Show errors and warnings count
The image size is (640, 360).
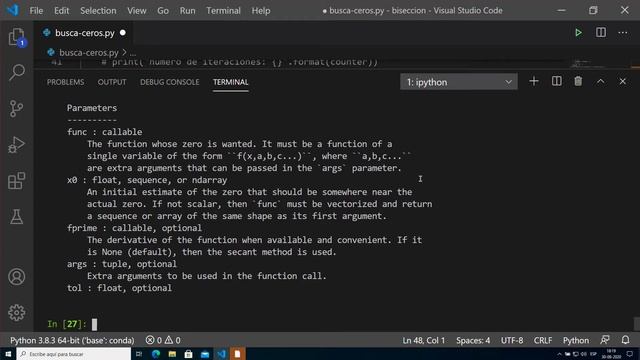[x=163, y=340]
